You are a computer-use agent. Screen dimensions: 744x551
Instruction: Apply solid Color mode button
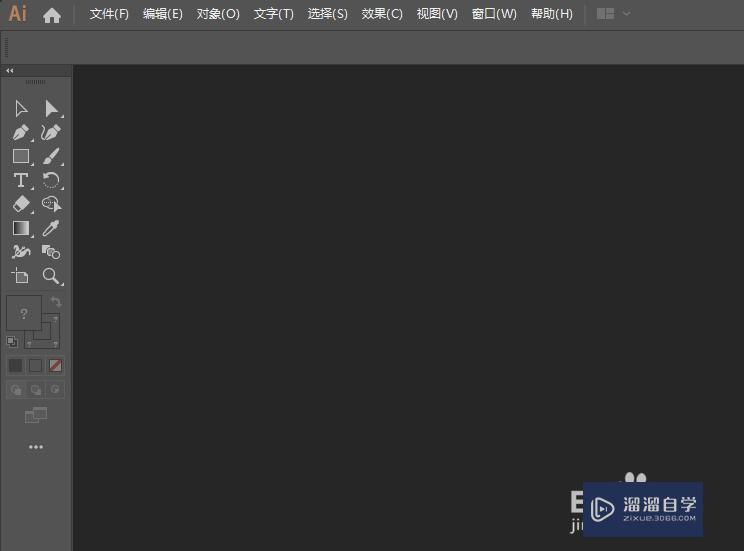pos(16,365)
